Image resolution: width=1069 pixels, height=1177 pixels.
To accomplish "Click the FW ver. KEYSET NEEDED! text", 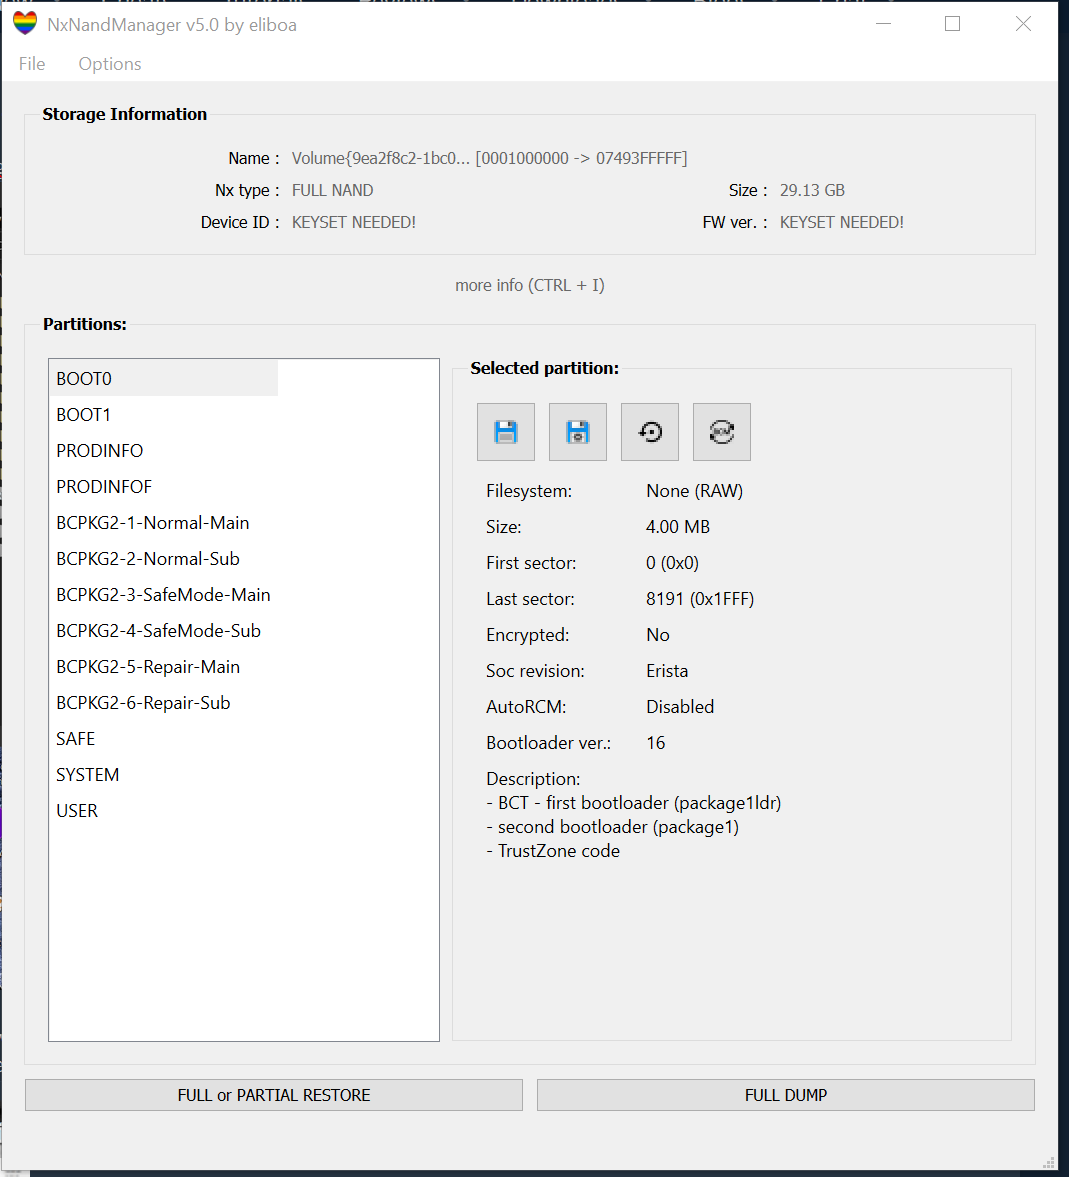I will (x=842, y=223).
